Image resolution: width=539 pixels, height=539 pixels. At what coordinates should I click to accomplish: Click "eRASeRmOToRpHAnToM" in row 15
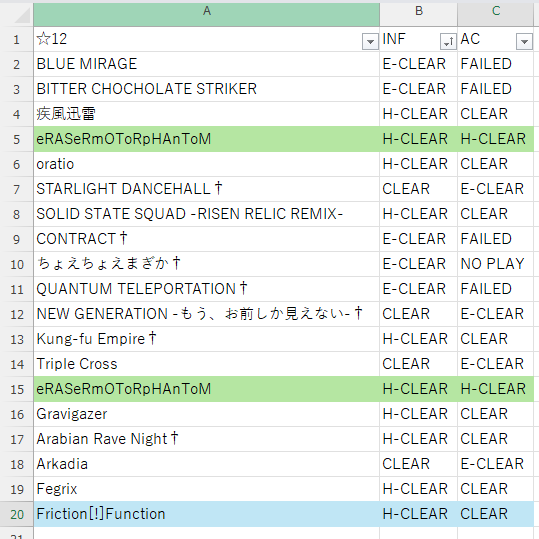click(x=207, y=389)
